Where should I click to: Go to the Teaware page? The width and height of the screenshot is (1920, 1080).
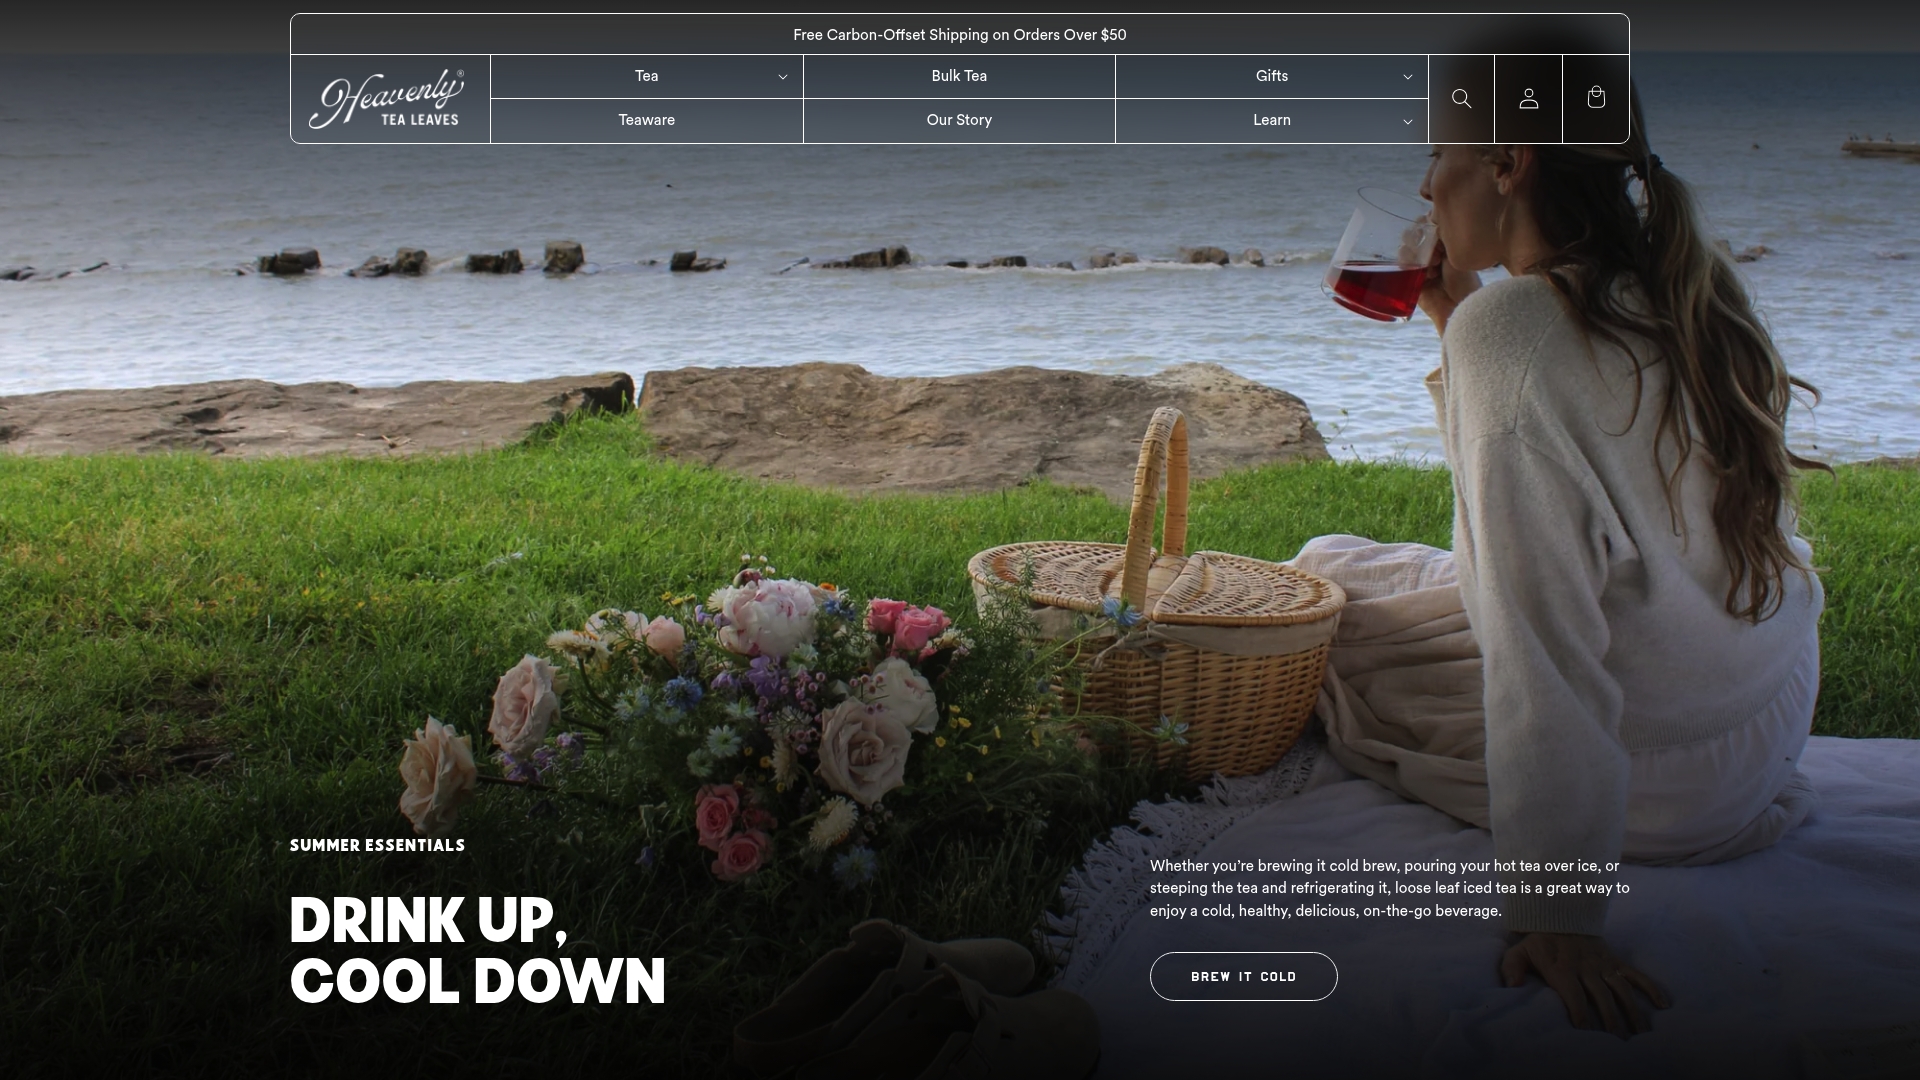point(646,120)
